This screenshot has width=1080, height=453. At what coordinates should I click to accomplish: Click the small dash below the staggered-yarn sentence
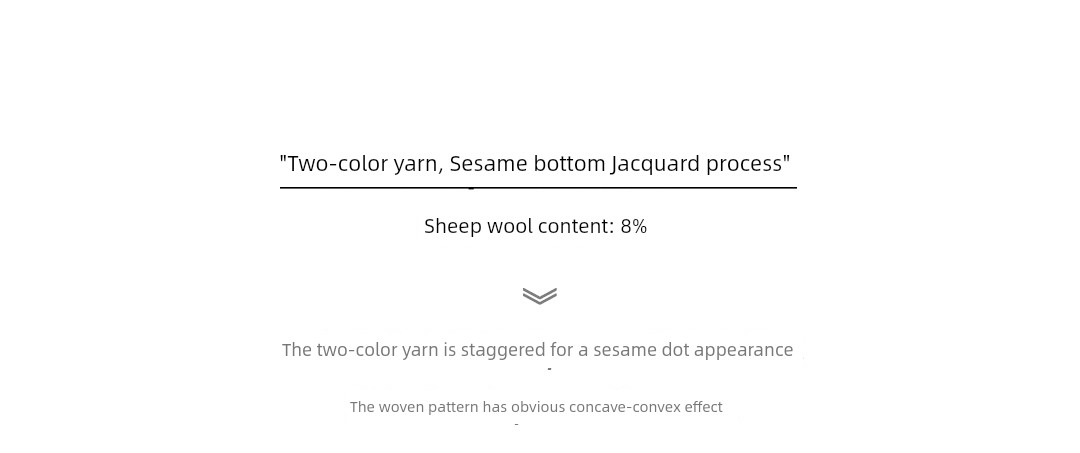[550, 370]
